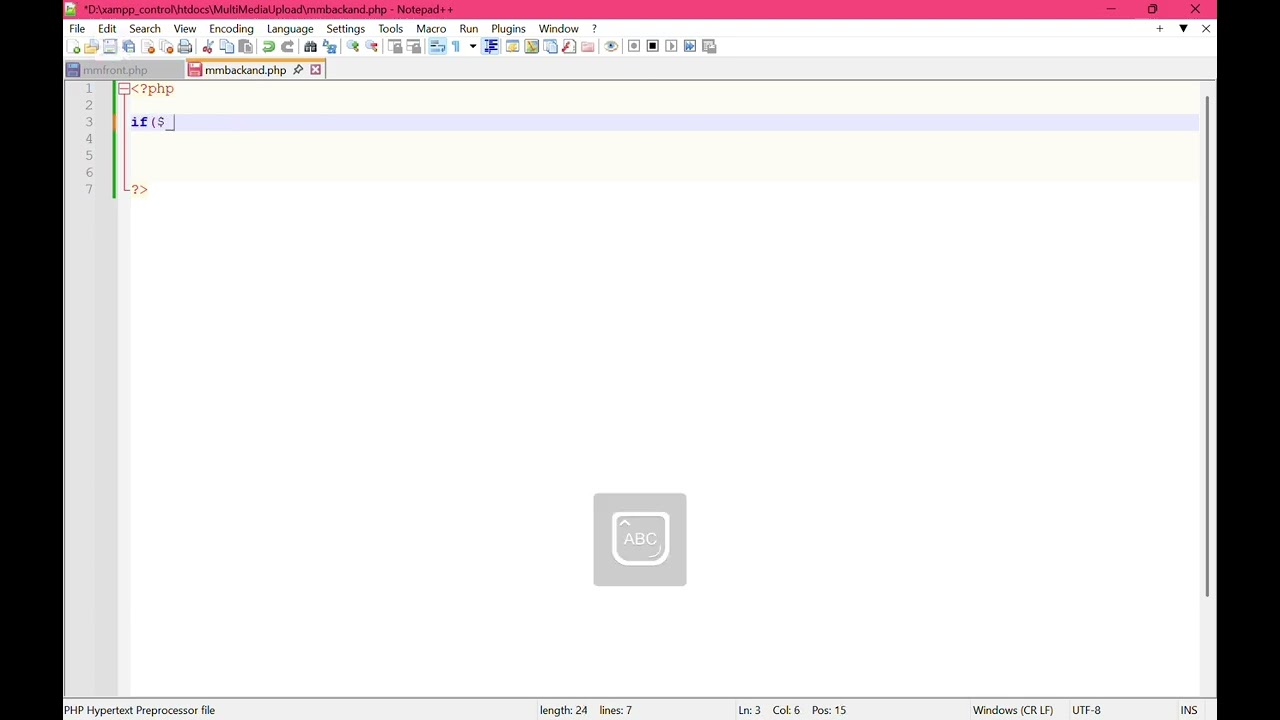
Task: Click line number 5 in margin
Action: click(x=89, y=156)
